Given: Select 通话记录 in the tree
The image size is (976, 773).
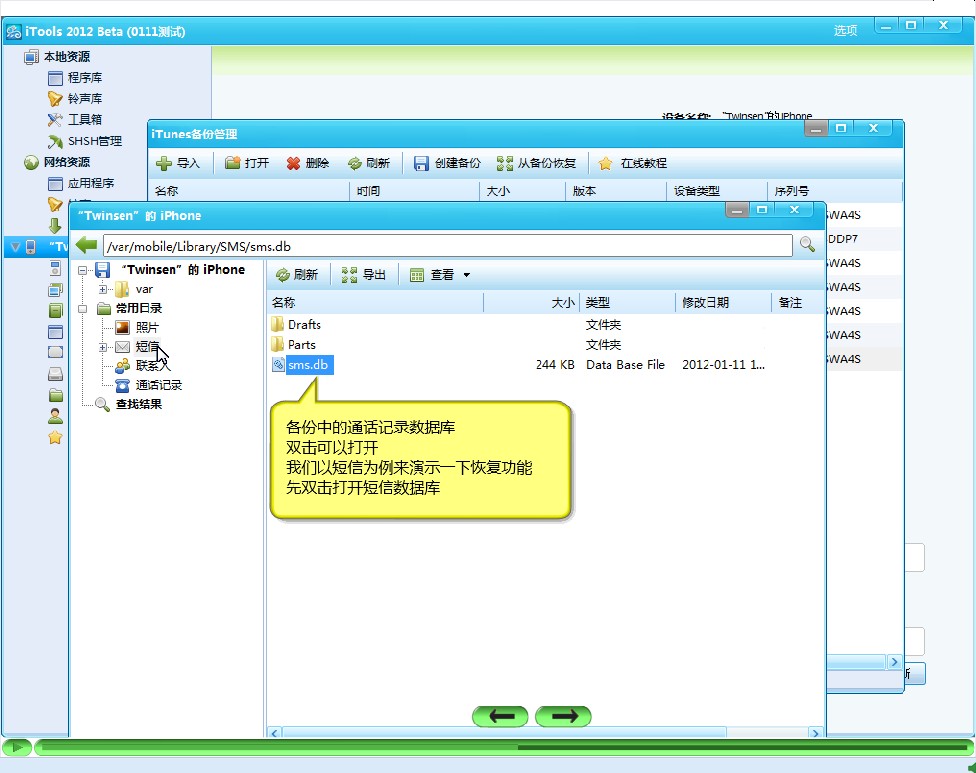Looking at the screenshot, I should [149, 385].
